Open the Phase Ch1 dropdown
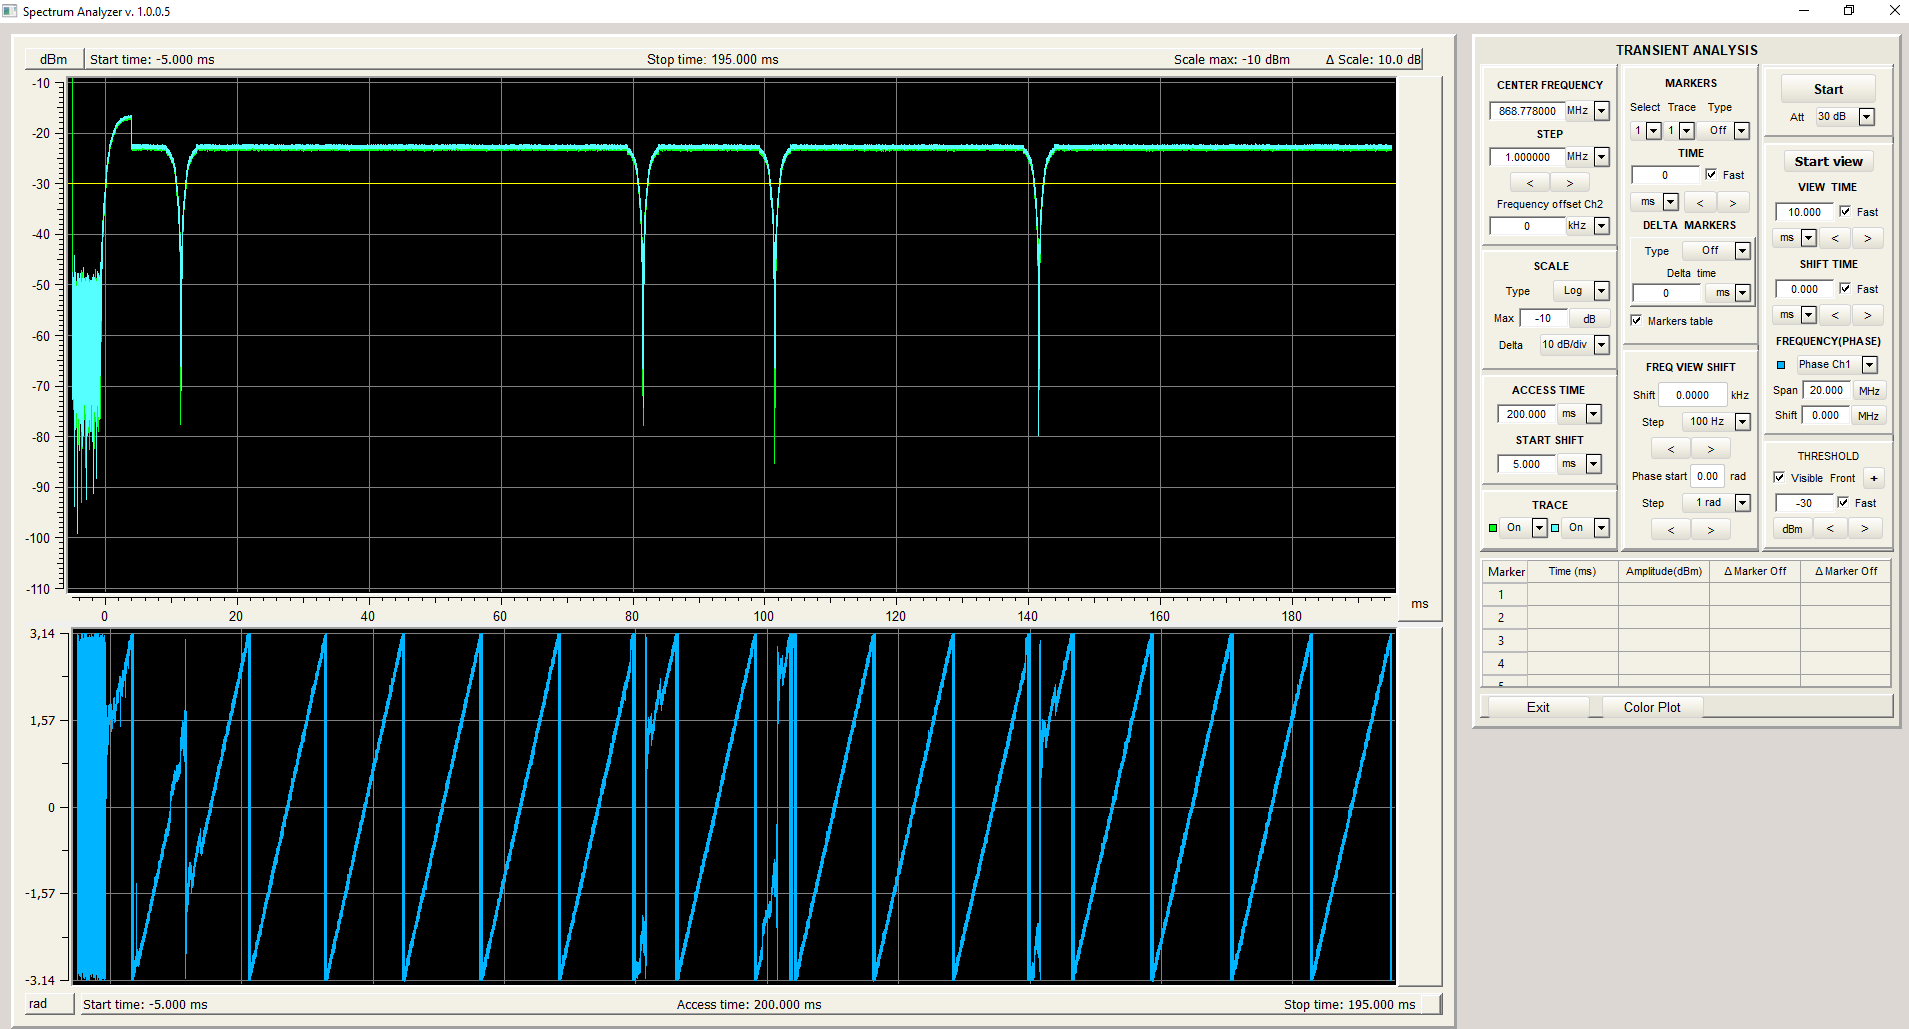This screenshot has height=1029, width=1909. coord(1869,365)
